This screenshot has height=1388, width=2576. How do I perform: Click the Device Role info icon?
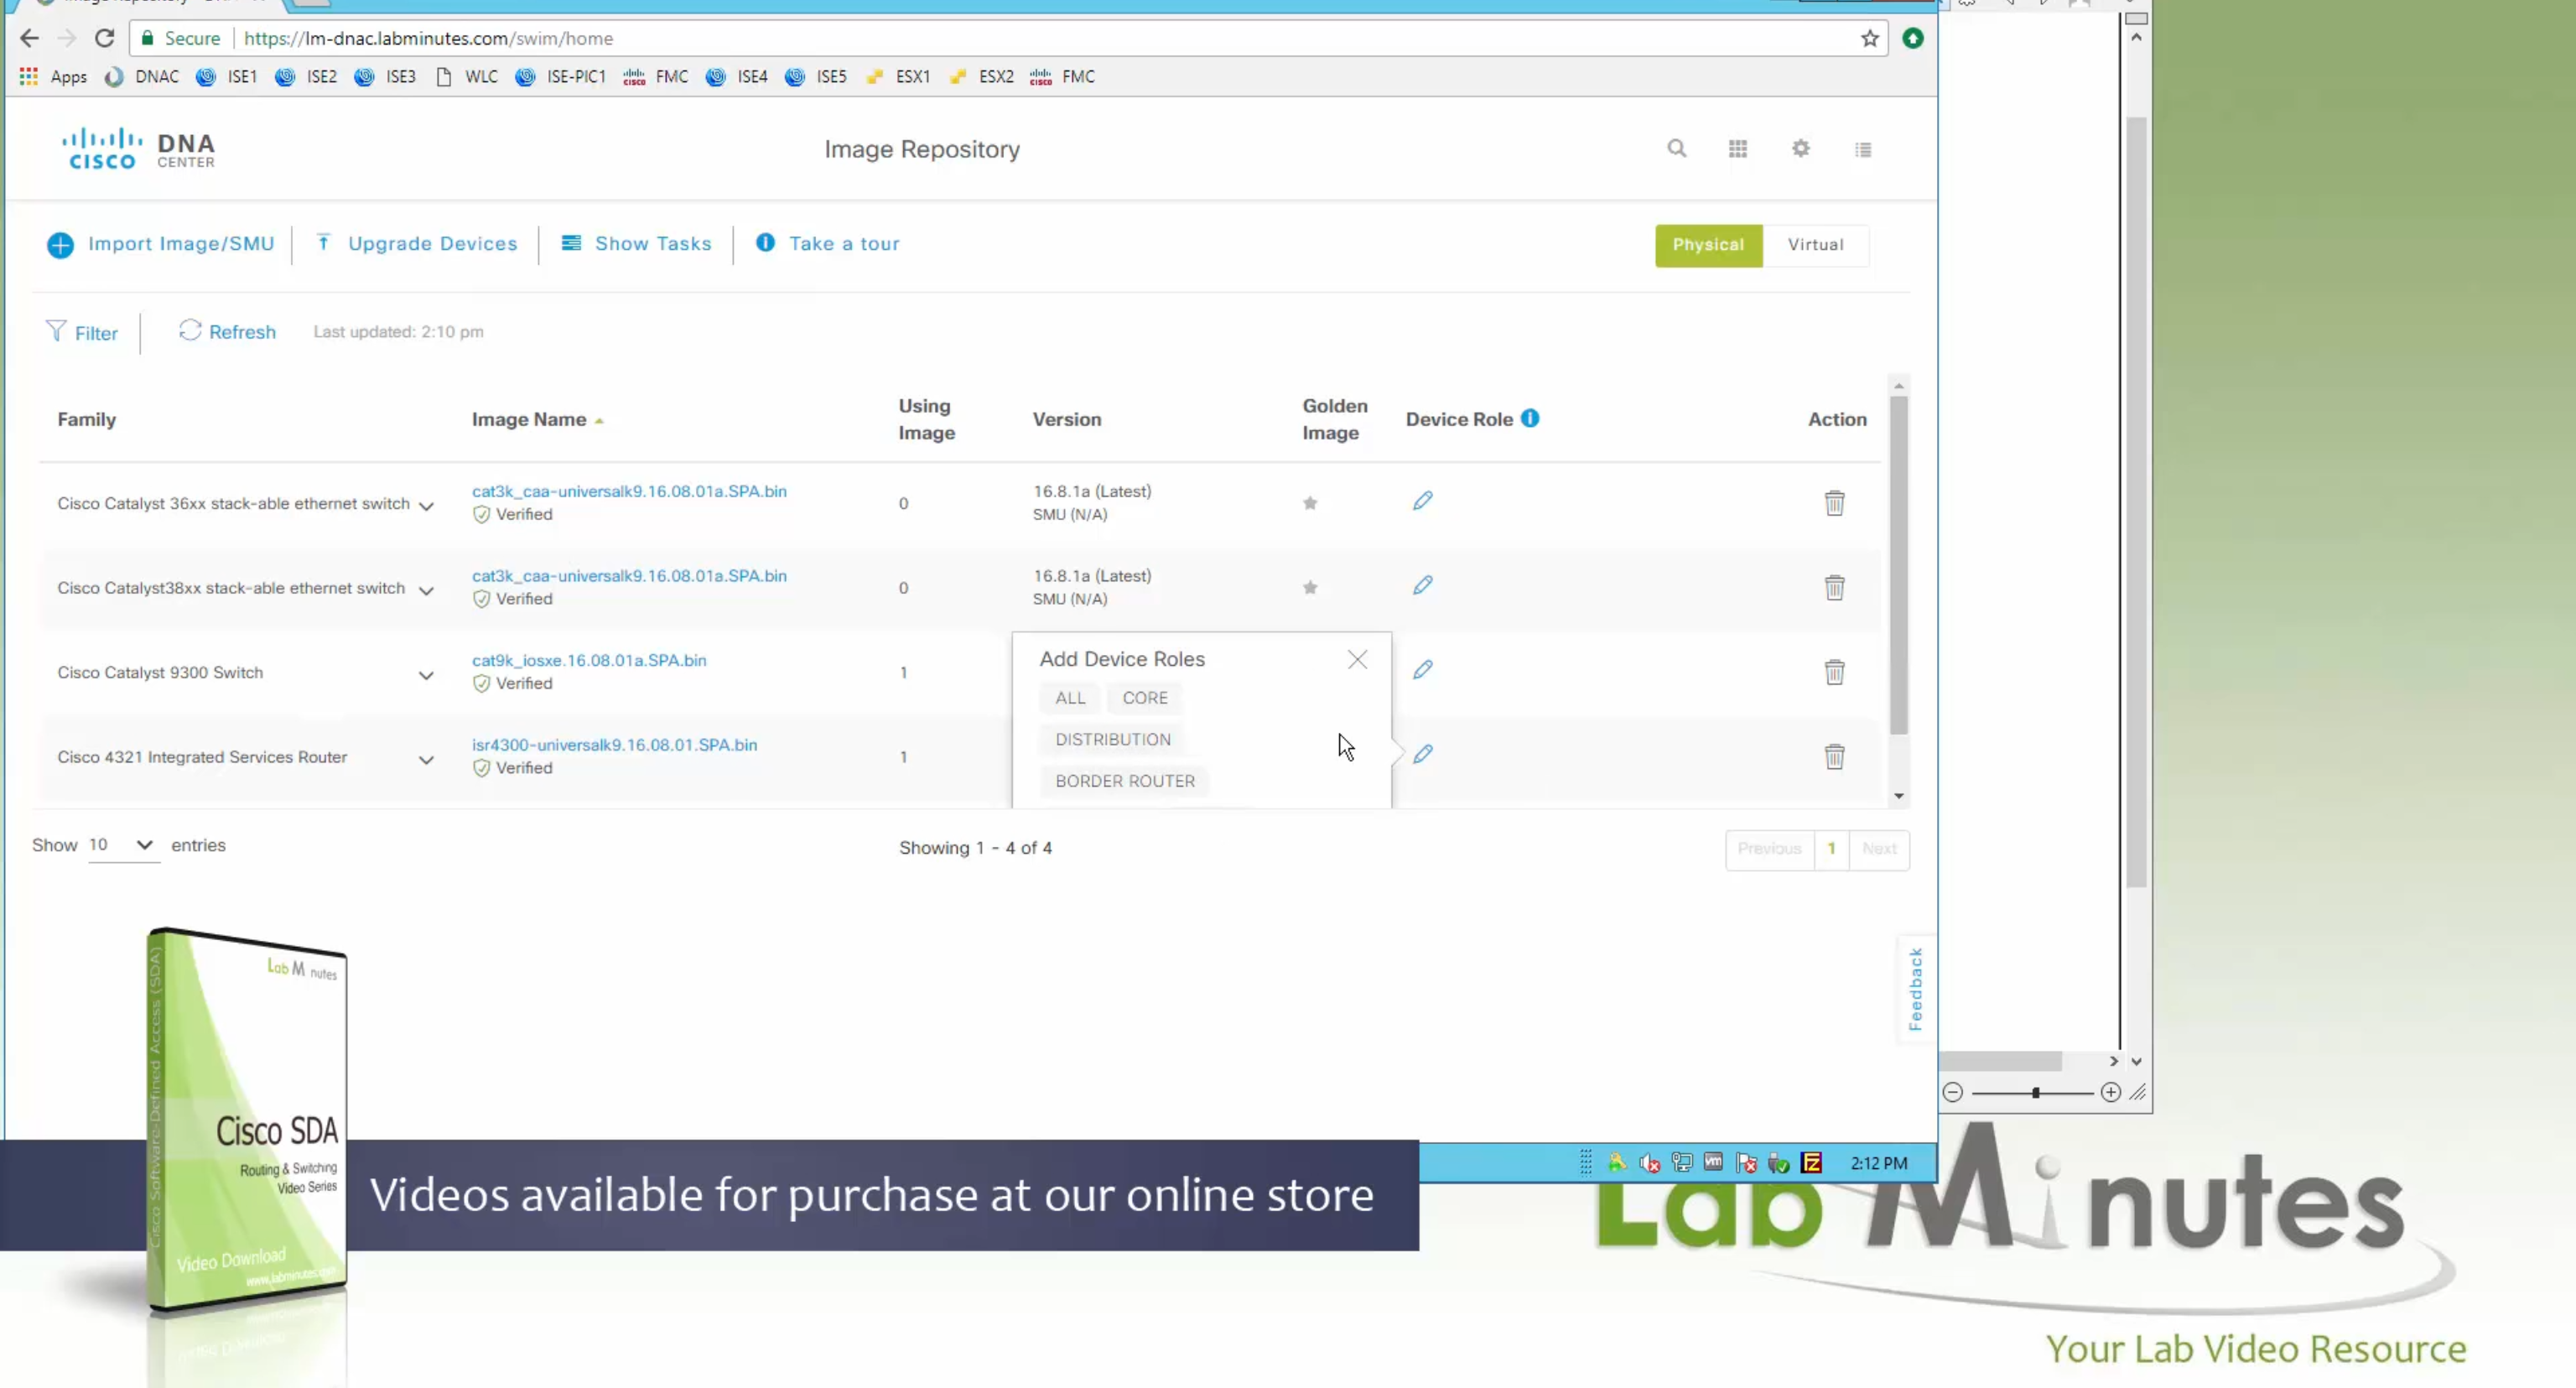pos(1530,418)
